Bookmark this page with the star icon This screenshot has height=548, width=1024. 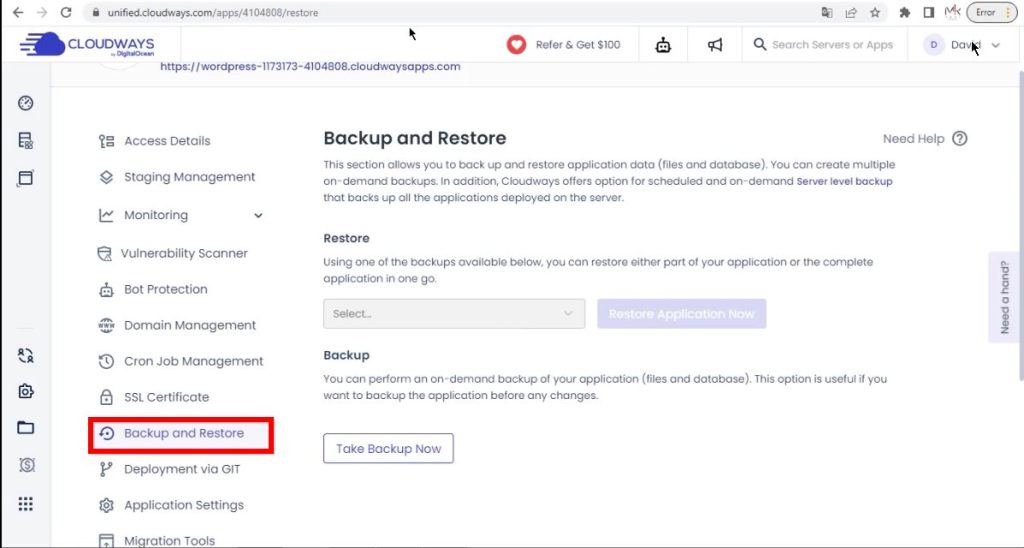(875, 13)
